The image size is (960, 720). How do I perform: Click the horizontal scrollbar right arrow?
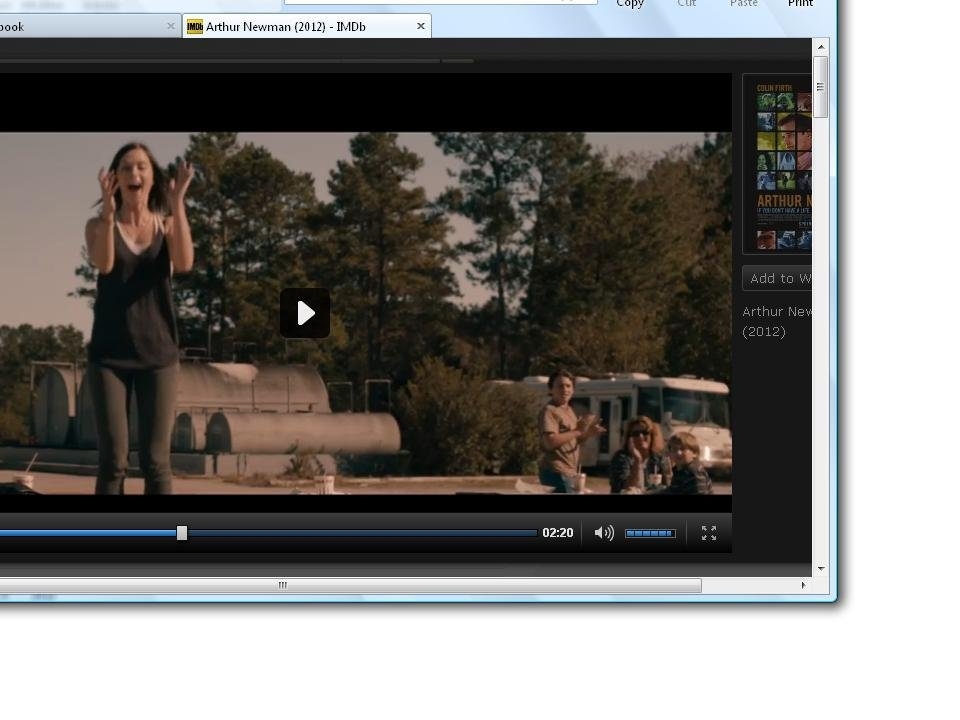tap(803, 585)
